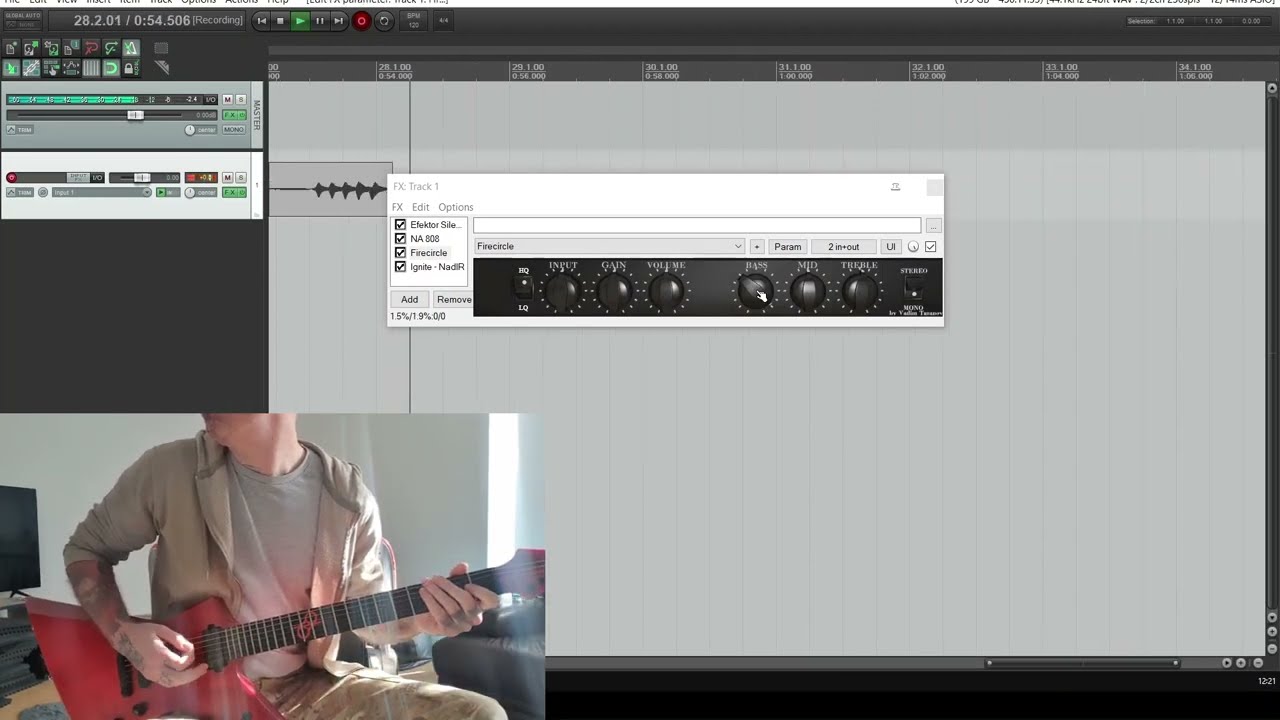Arm Track 1 for recording
1280x720 pixels.
pos(12,178)
